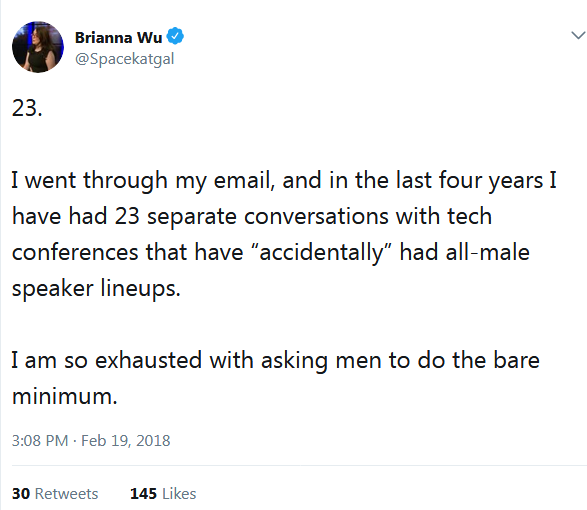View the 145 Likes list

click(163, 494)
